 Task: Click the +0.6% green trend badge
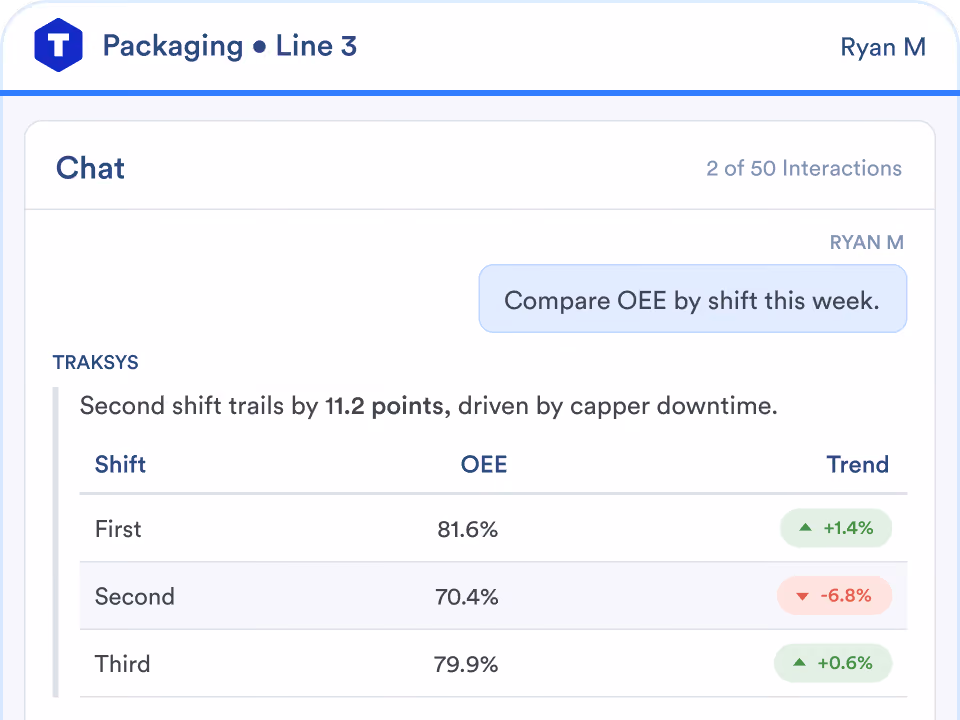(x=833, y=662)
